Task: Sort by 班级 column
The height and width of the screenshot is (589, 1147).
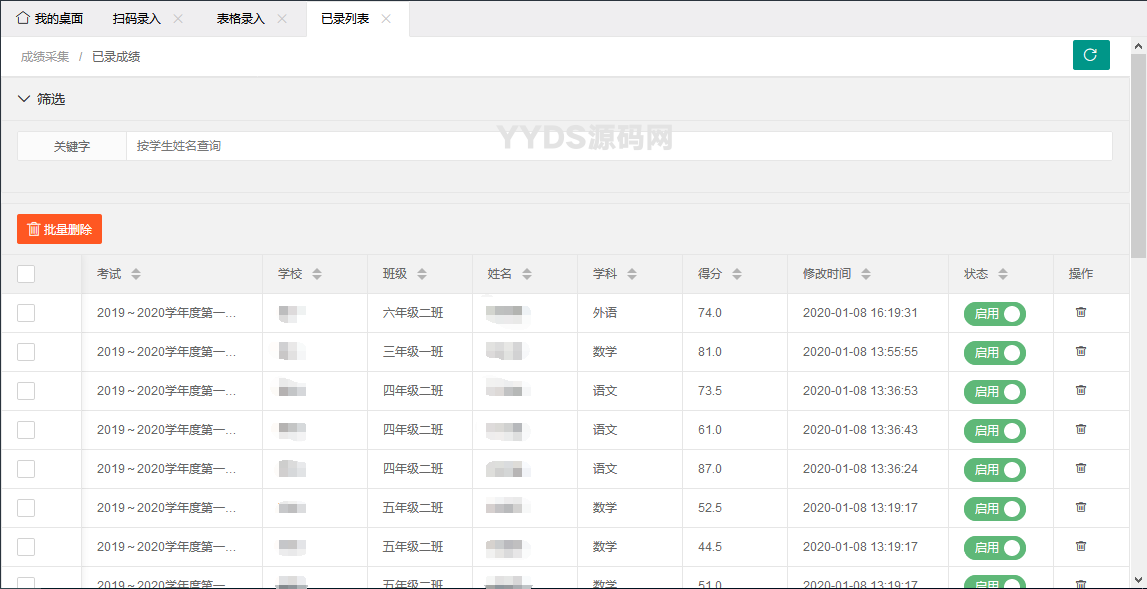Action: [x=422, y=274]
